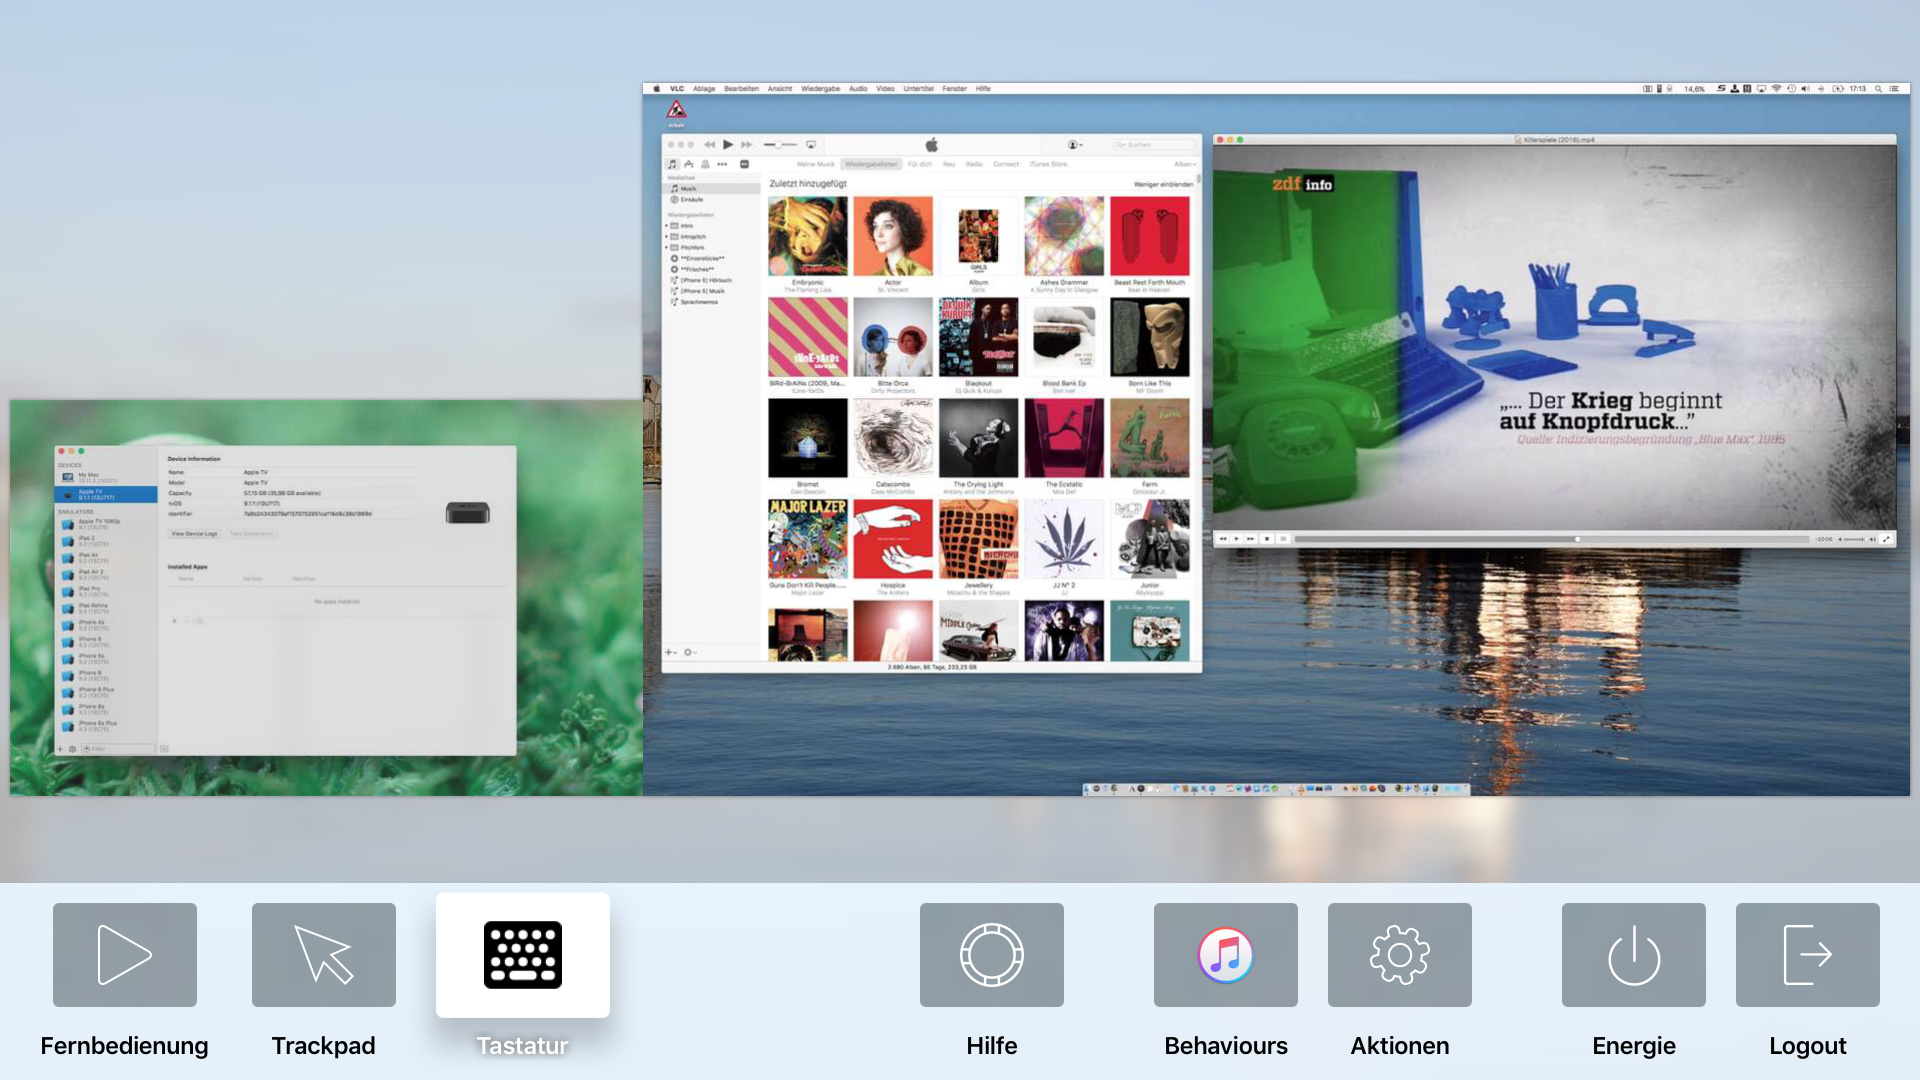Select the Embryonic album cover
This screenshot has height=1080, width=1920.
point(807,236)
